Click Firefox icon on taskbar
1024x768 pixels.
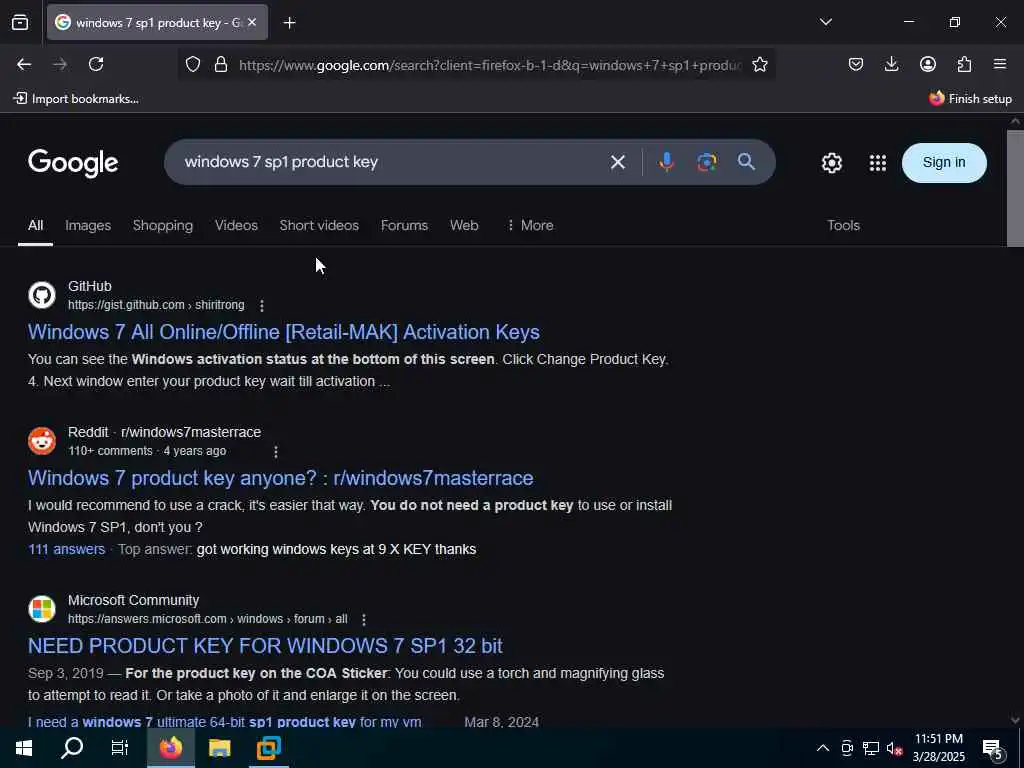(170, 748)
